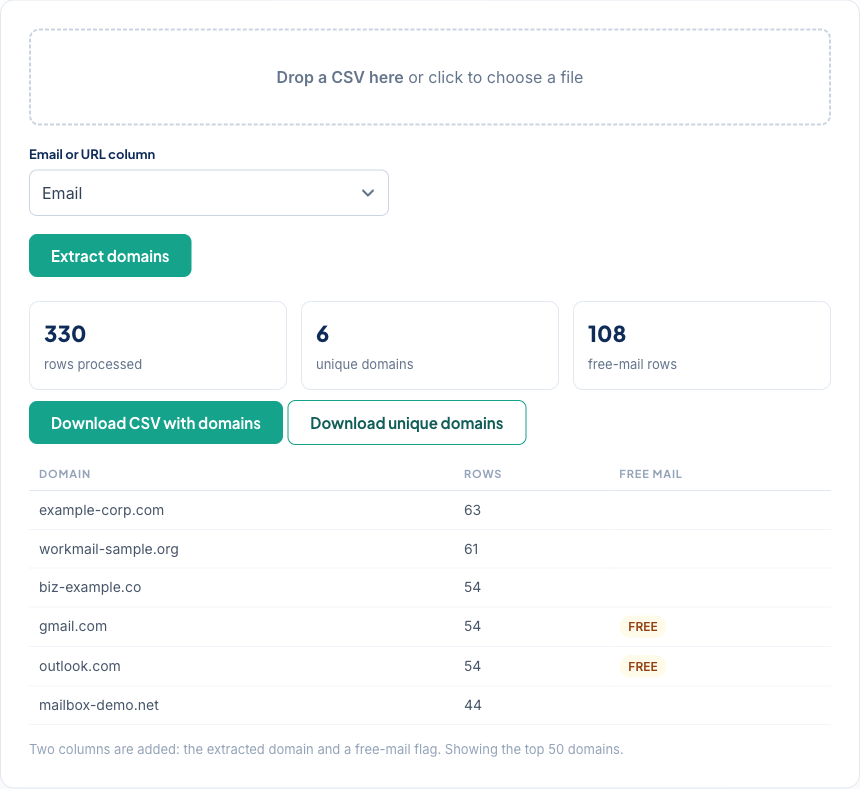Click the CSV drop zone to choose a file
The image size is (860, 790).
(x=429, y=77)
